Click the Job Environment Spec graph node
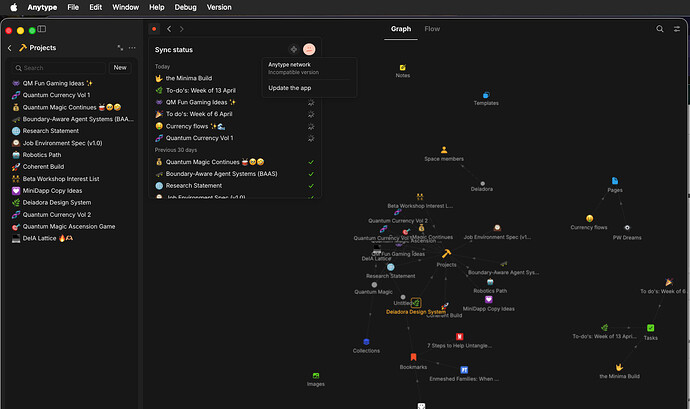The image size is (690, 409). pyautogui.click(x=497, y=228)
